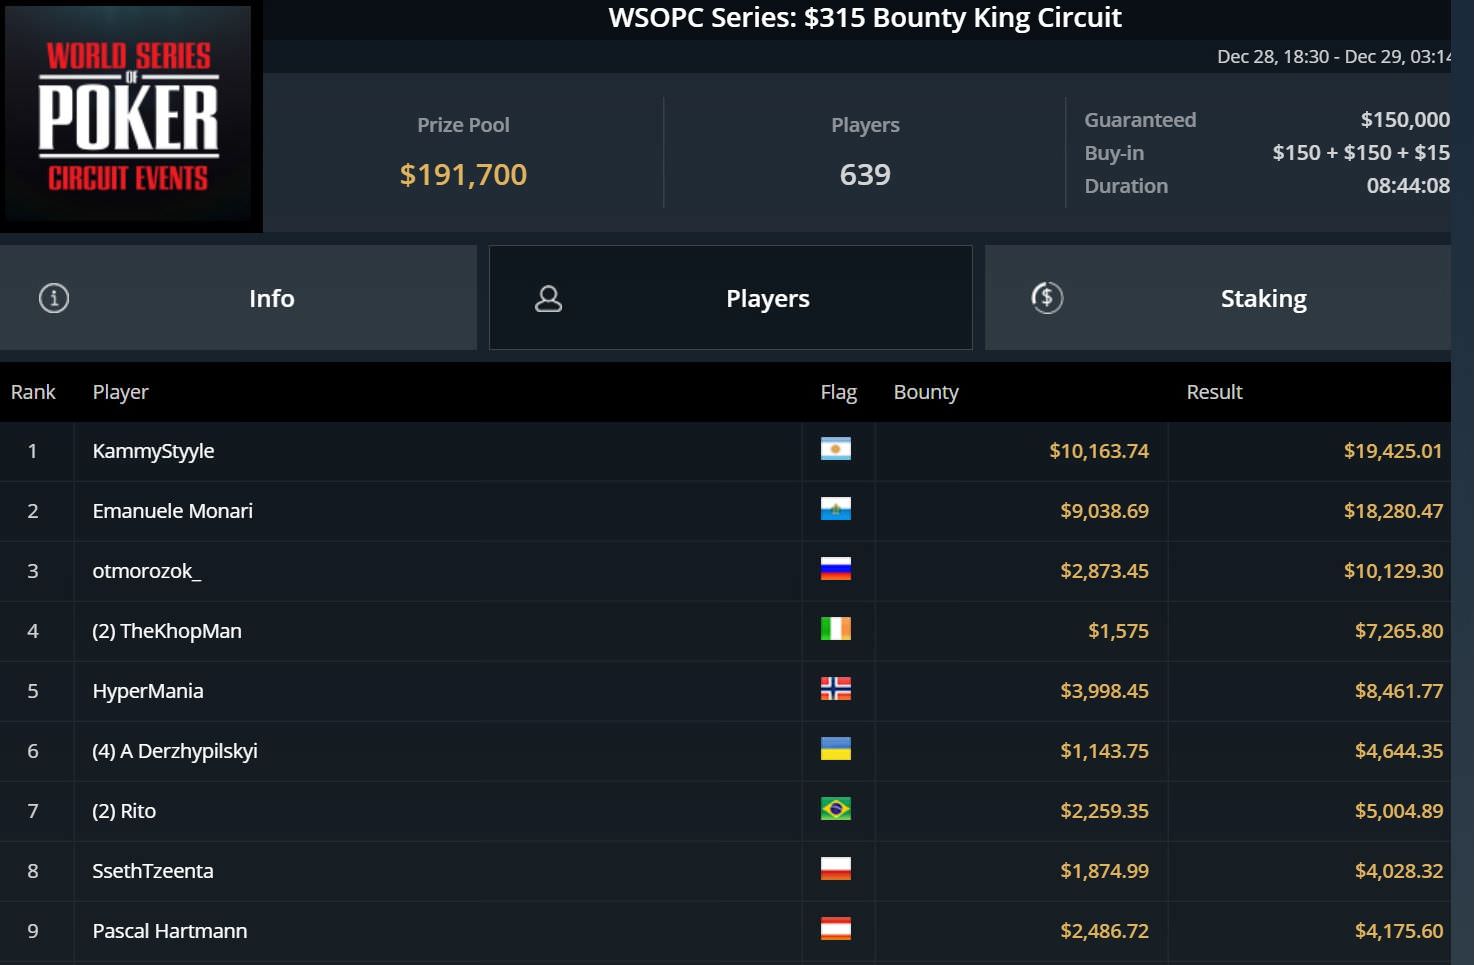Open player Emanuele Monari's entry
1474x965 pixels.
click(x=173, y=511)
